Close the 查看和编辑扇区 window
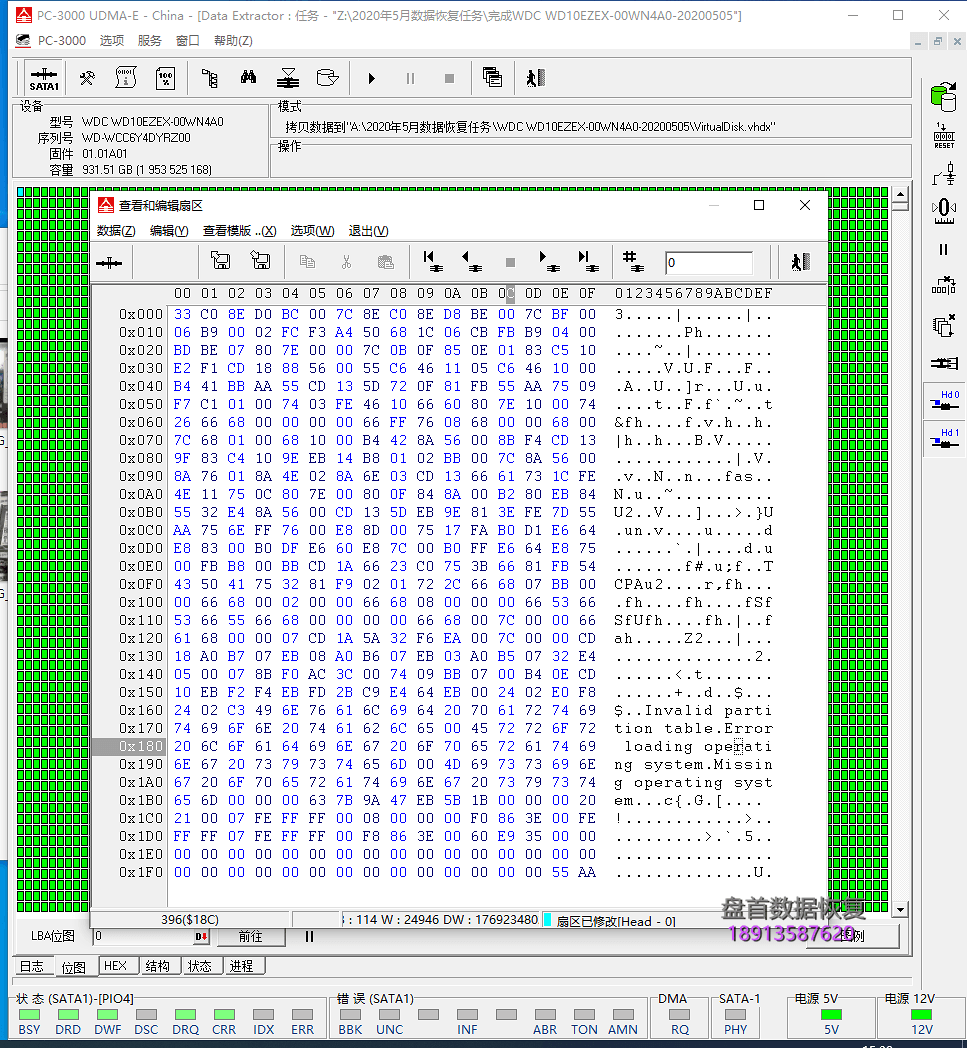This screenshot has width=967, height=1048. point(805,205)
